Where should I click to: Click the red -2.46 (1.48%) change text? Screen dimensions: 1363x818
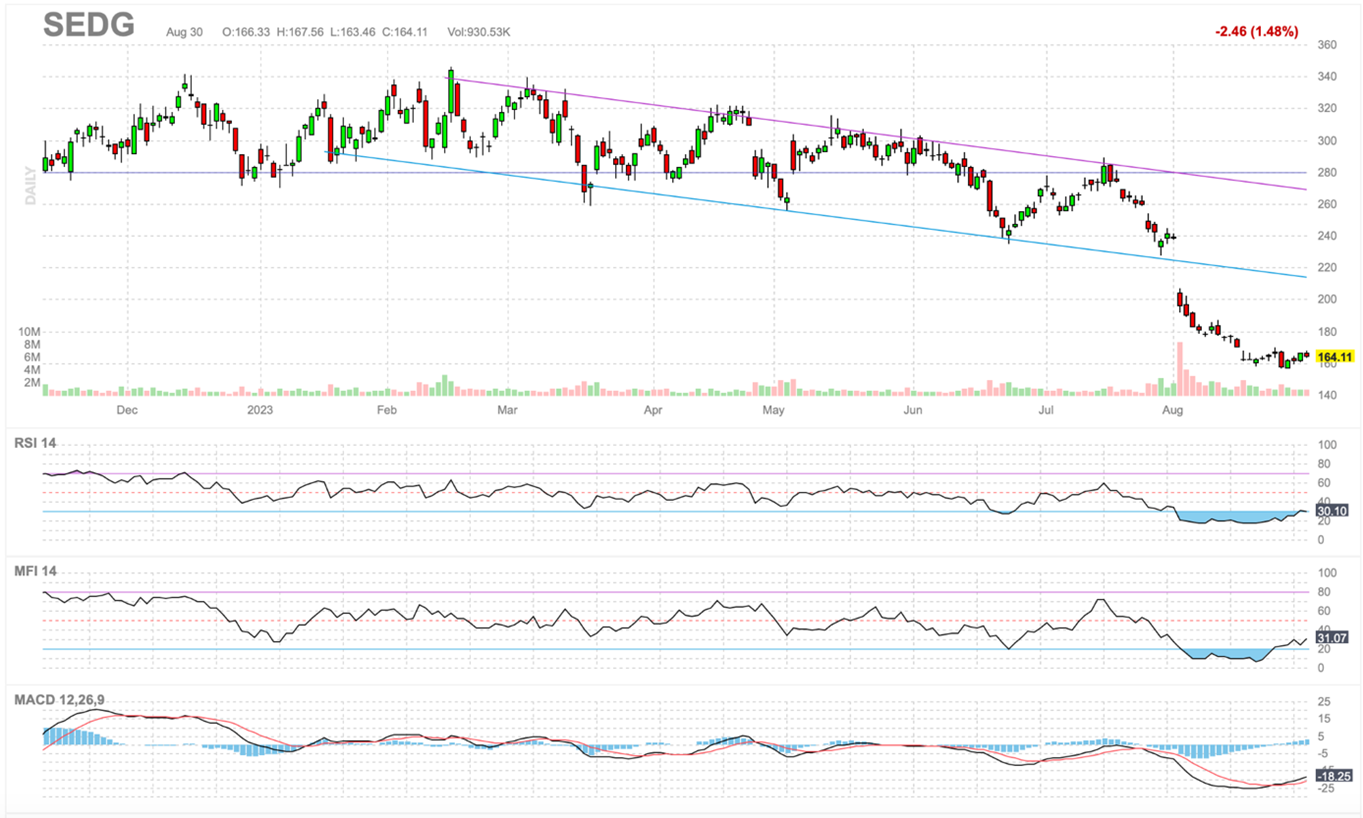tap(1256, 32)
